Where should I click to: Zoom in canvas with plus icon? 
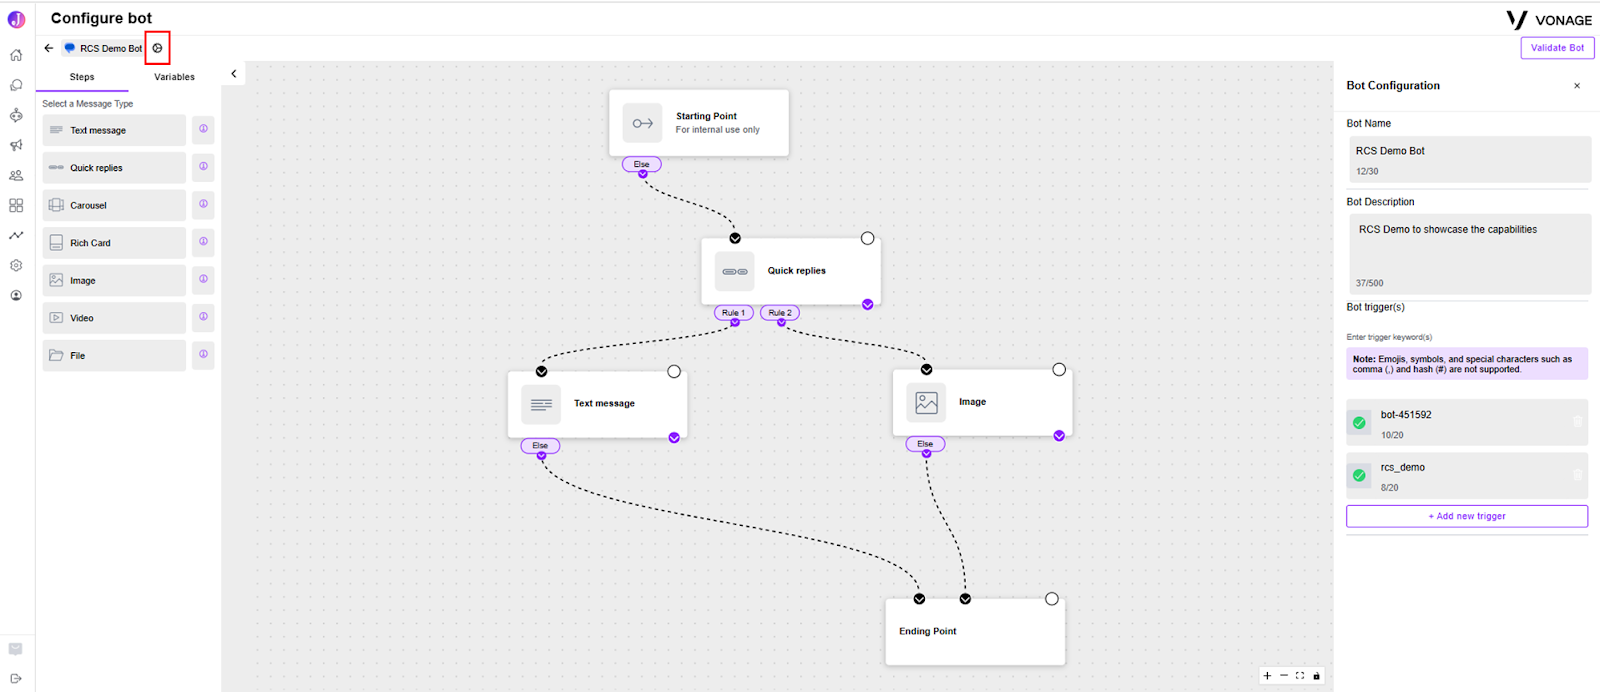coord(1267,676)
